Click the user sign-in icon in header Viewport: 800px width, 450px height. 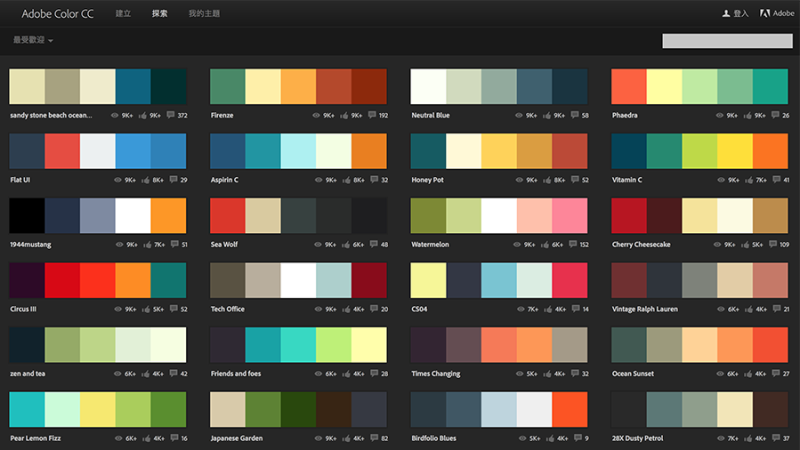pos(727,14)
